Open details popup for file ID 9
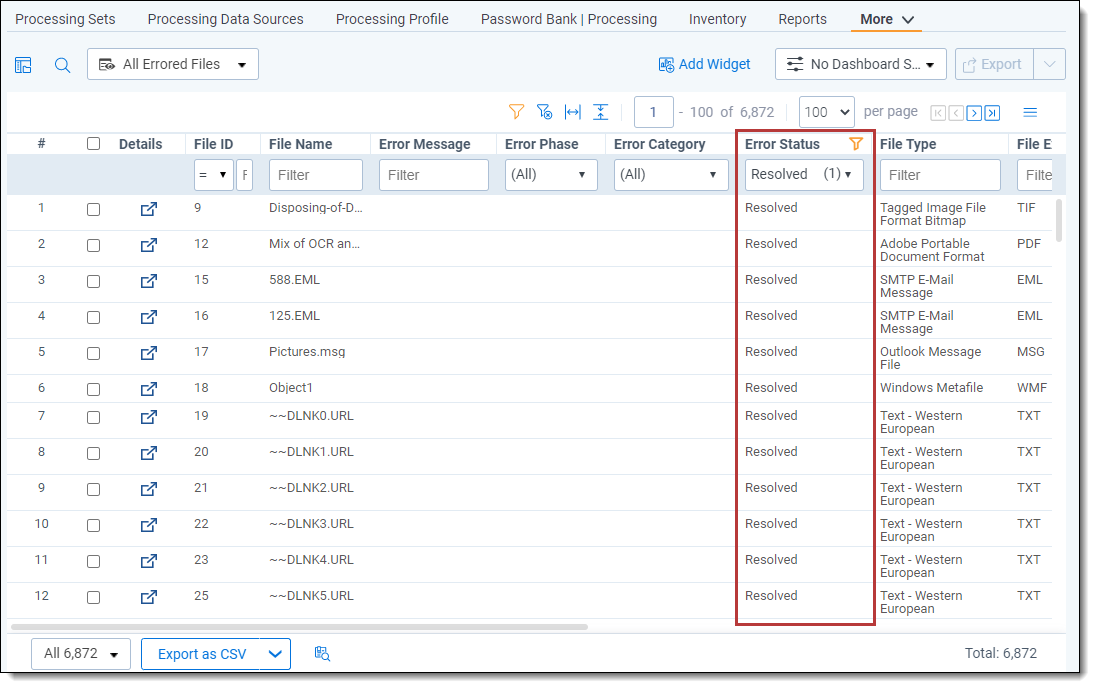This screenshot has width=1095, height=688. tap(148, 209)
